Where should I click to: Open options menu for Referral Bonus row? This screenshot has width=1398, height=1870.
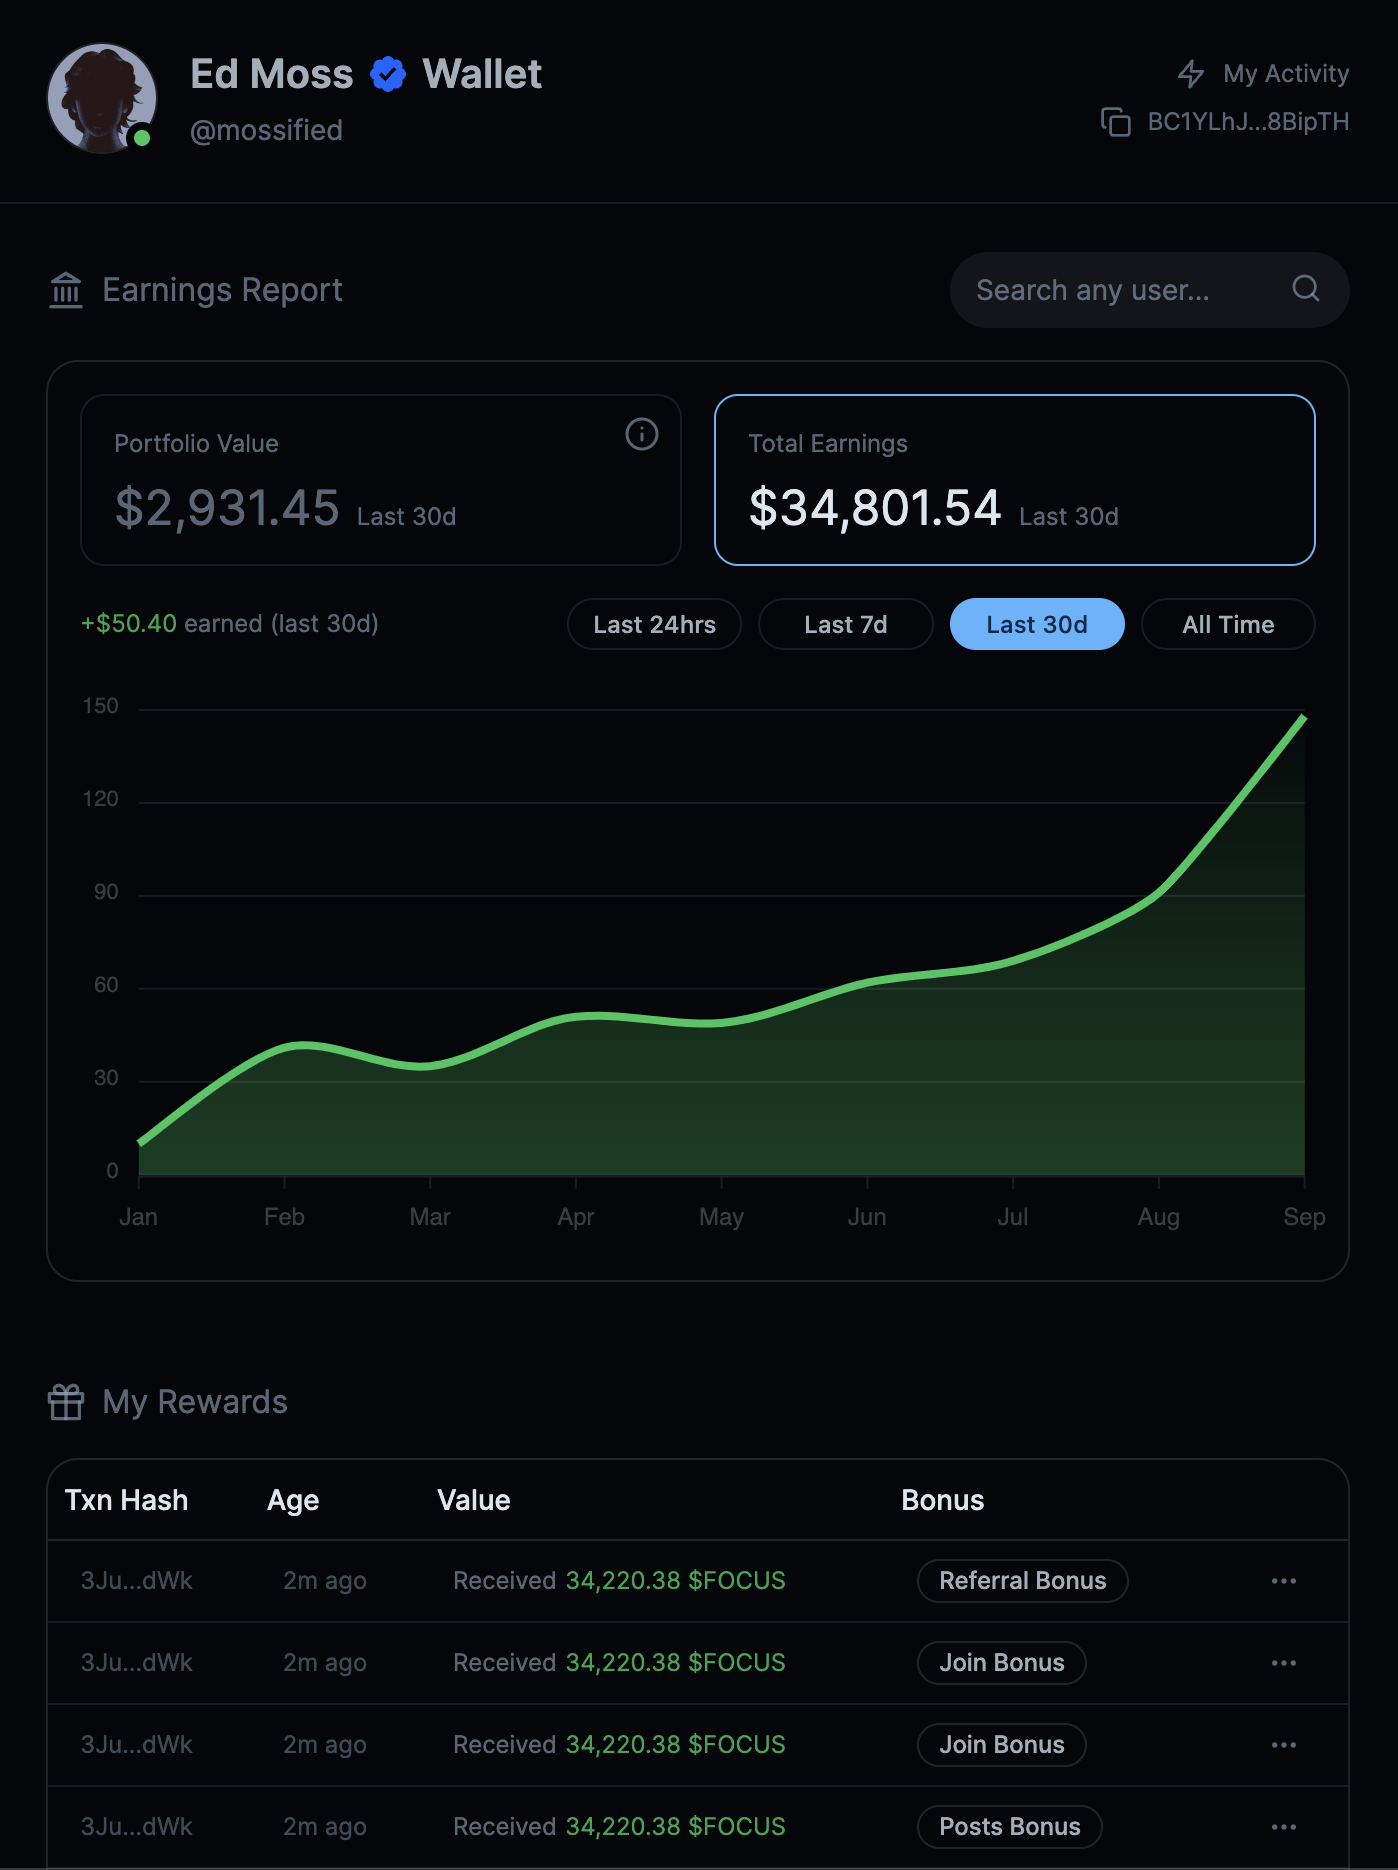click(1283, 1581)
